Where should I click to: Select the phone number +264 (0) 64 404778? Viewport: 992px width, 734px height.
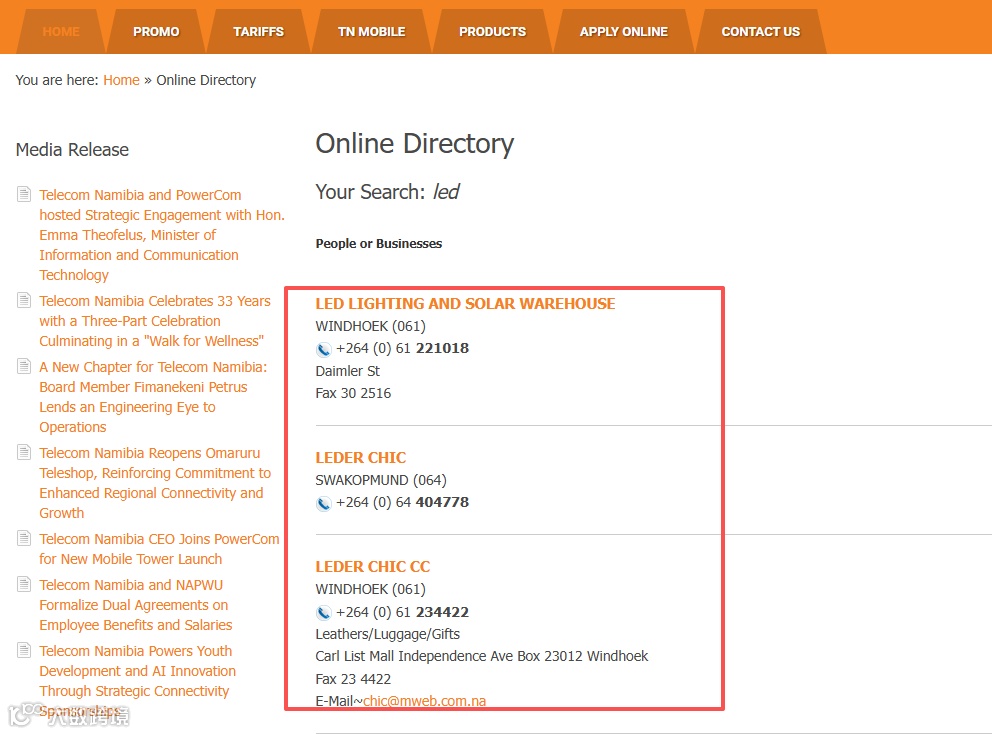coord(402,502)
